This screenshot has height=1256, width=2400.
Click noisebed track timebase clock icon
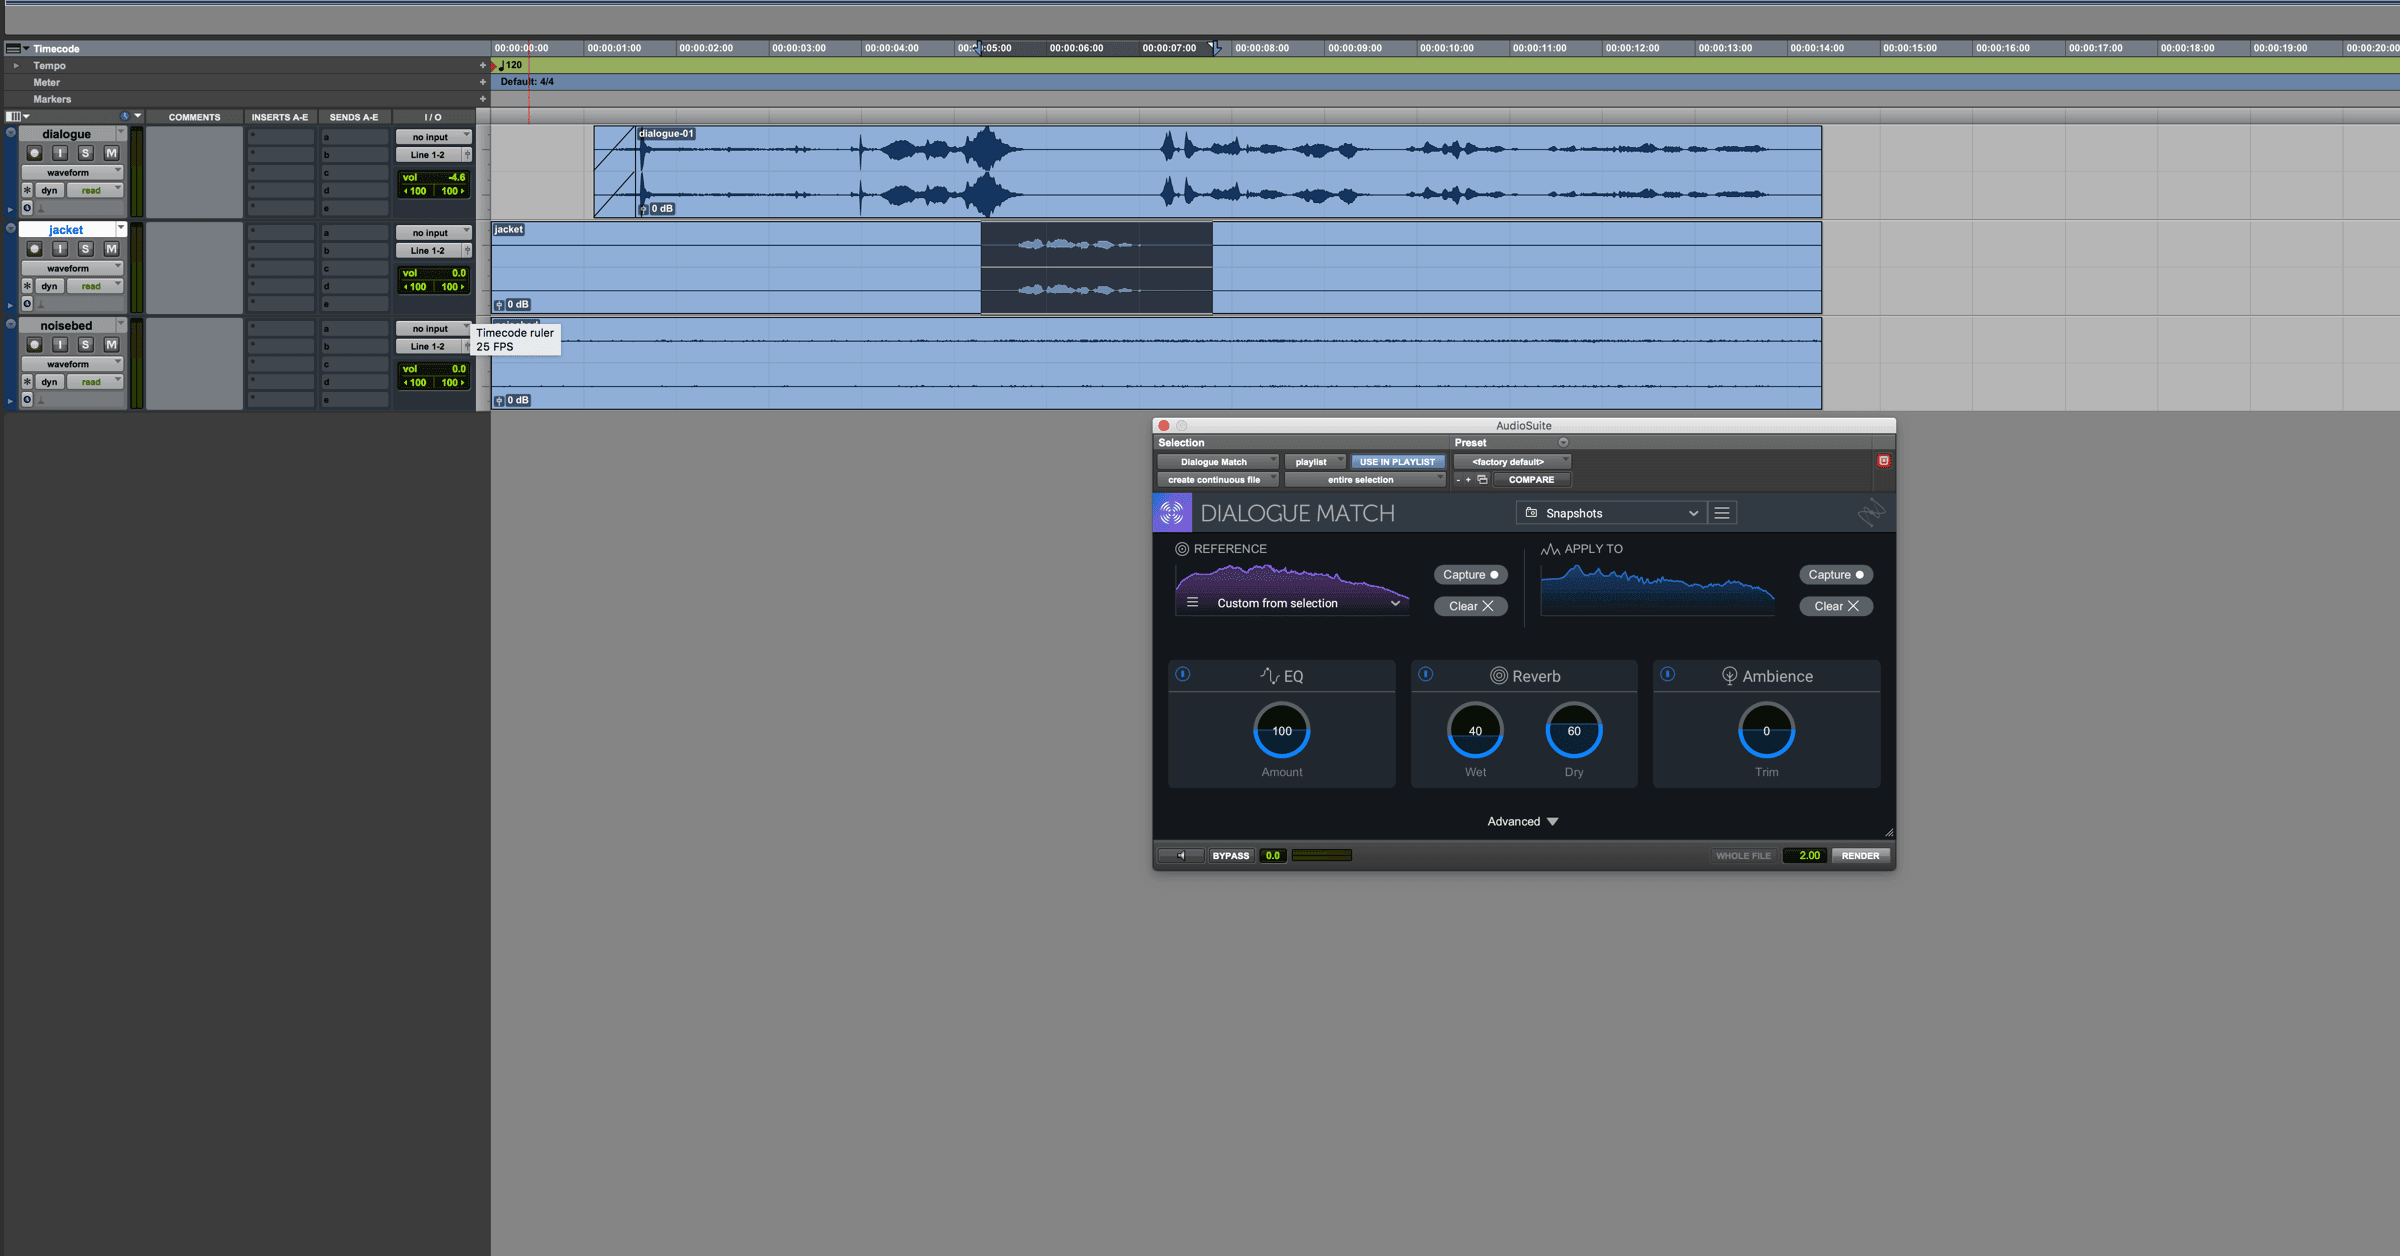pyautogui.click(x=27, y=400)
